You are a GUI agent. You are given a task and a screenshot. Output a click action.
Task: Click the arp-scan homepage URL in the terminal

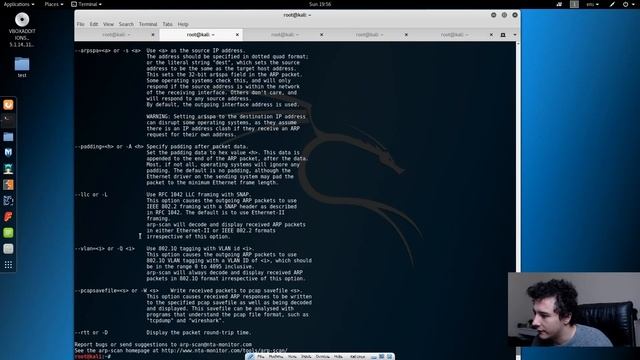click(224, 351)
